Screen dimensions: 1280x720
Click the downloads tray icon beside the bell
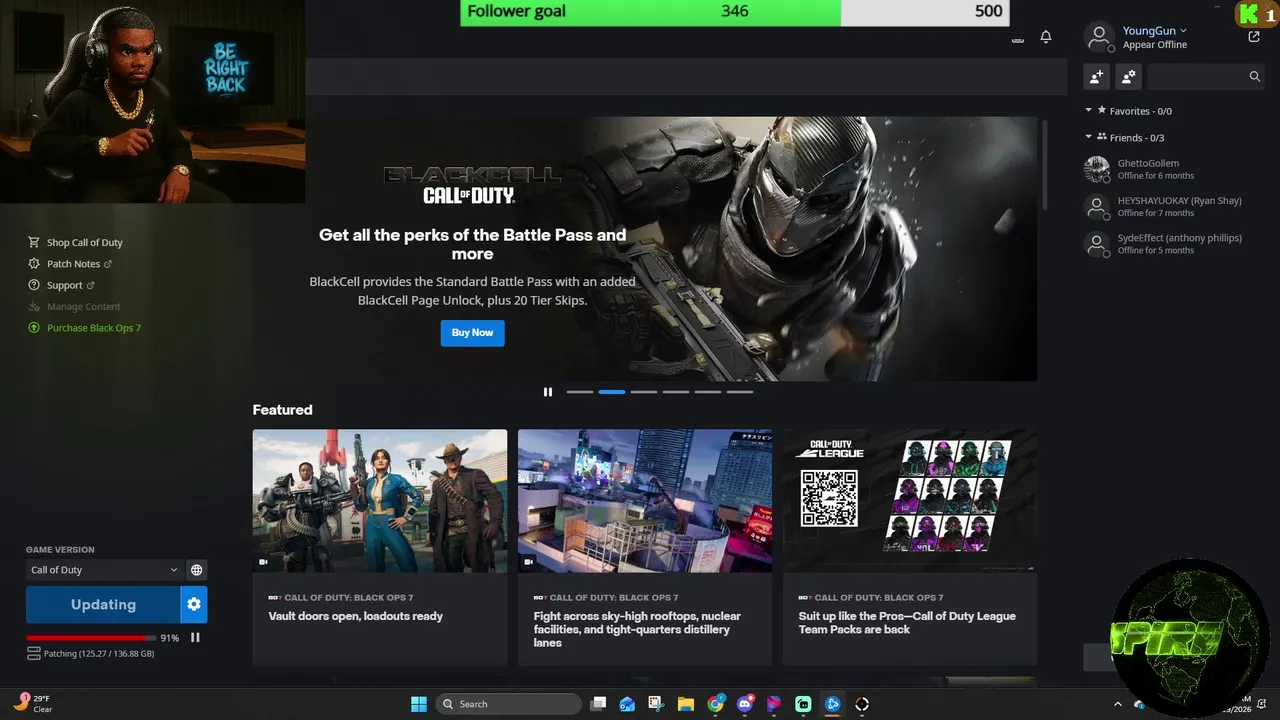(1018, 39)
